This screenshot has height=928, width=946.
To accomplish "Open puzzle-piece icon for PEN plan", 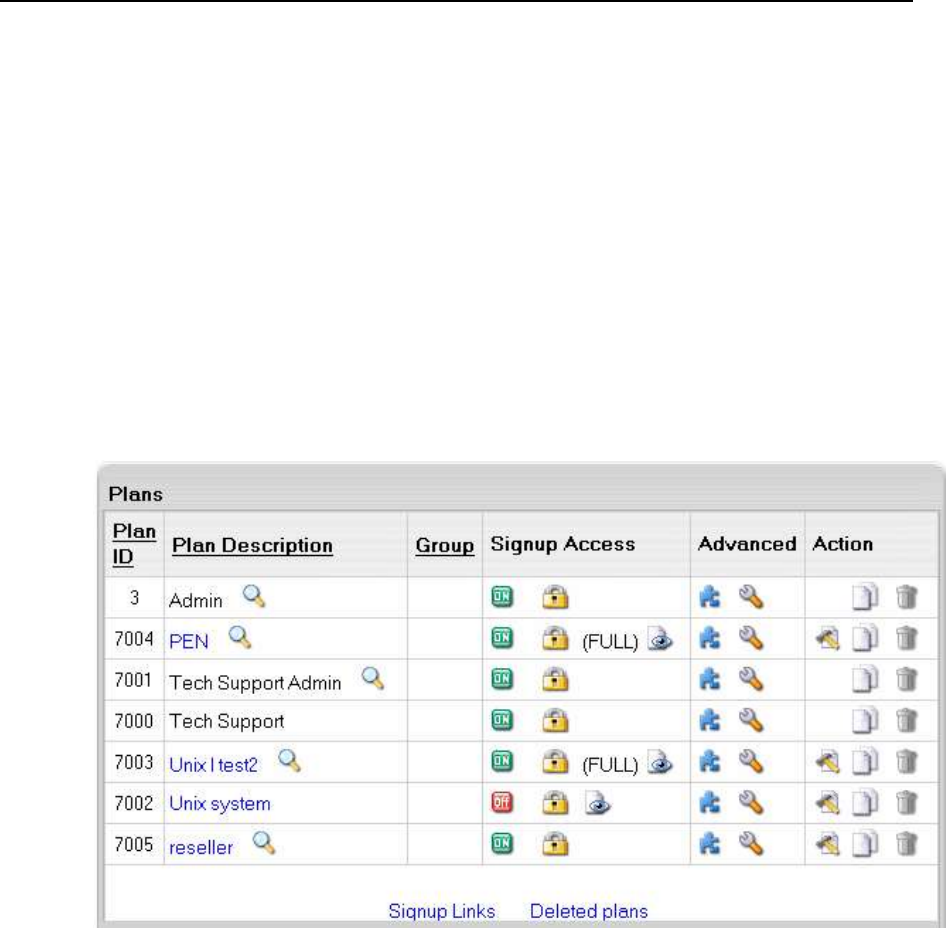I will pyautogui.click(x=710, y=638).
